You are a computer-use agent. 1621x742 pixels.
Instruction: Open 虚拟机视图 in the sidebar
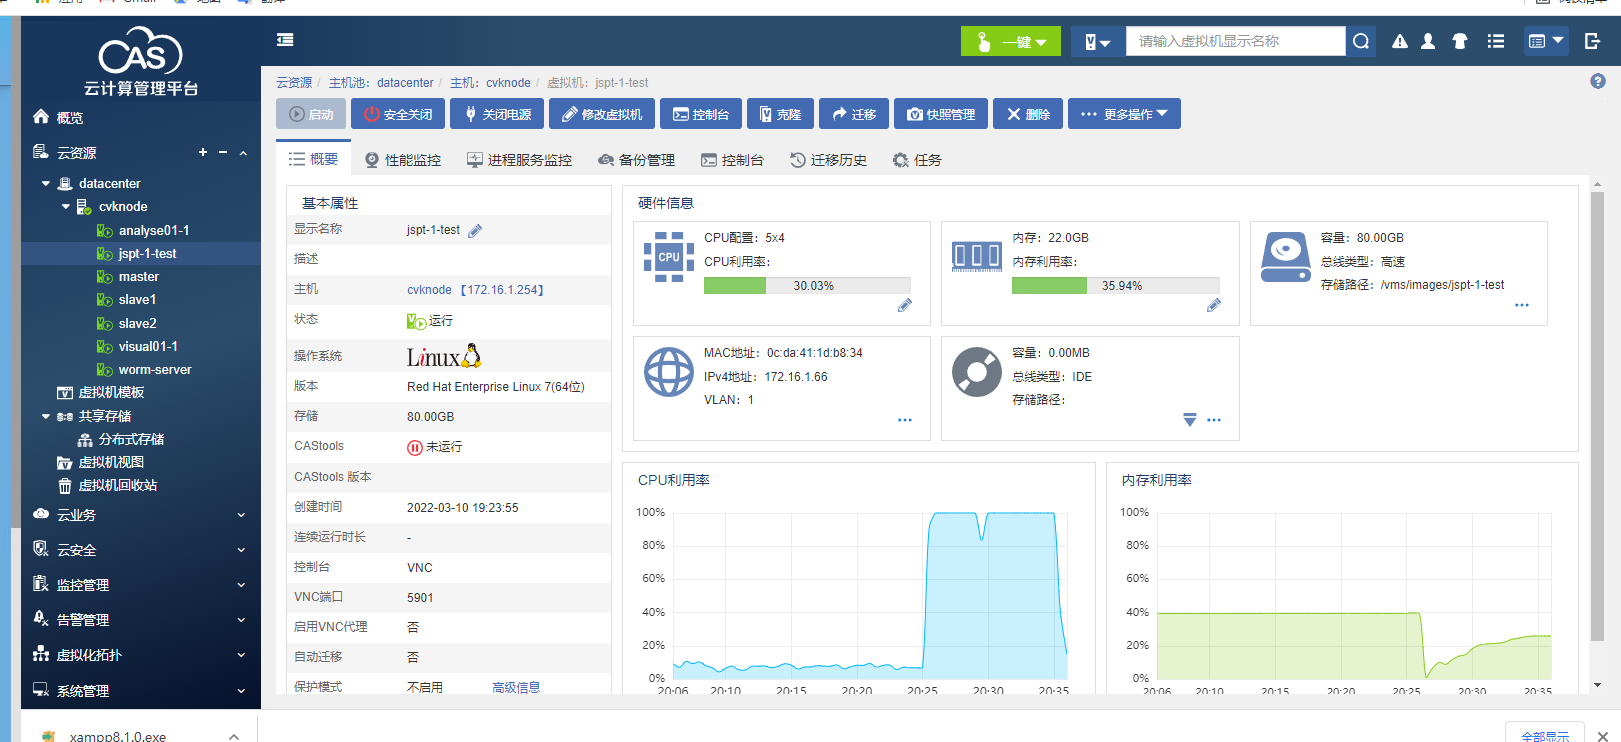(111, 463)
